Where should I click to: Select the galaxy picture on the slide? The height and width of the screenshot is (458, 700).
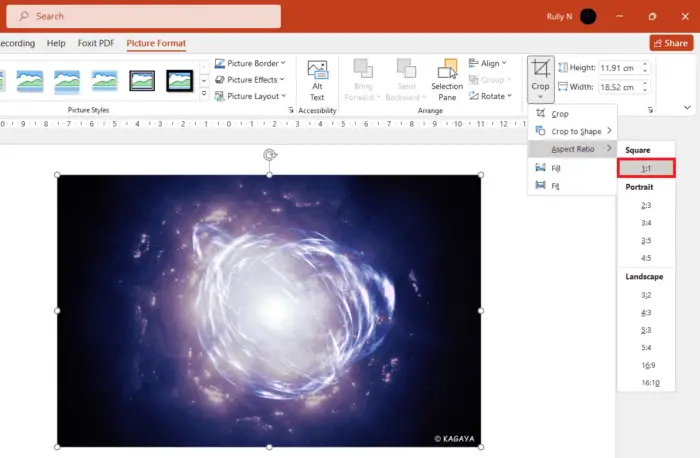(x=269, y=311)
